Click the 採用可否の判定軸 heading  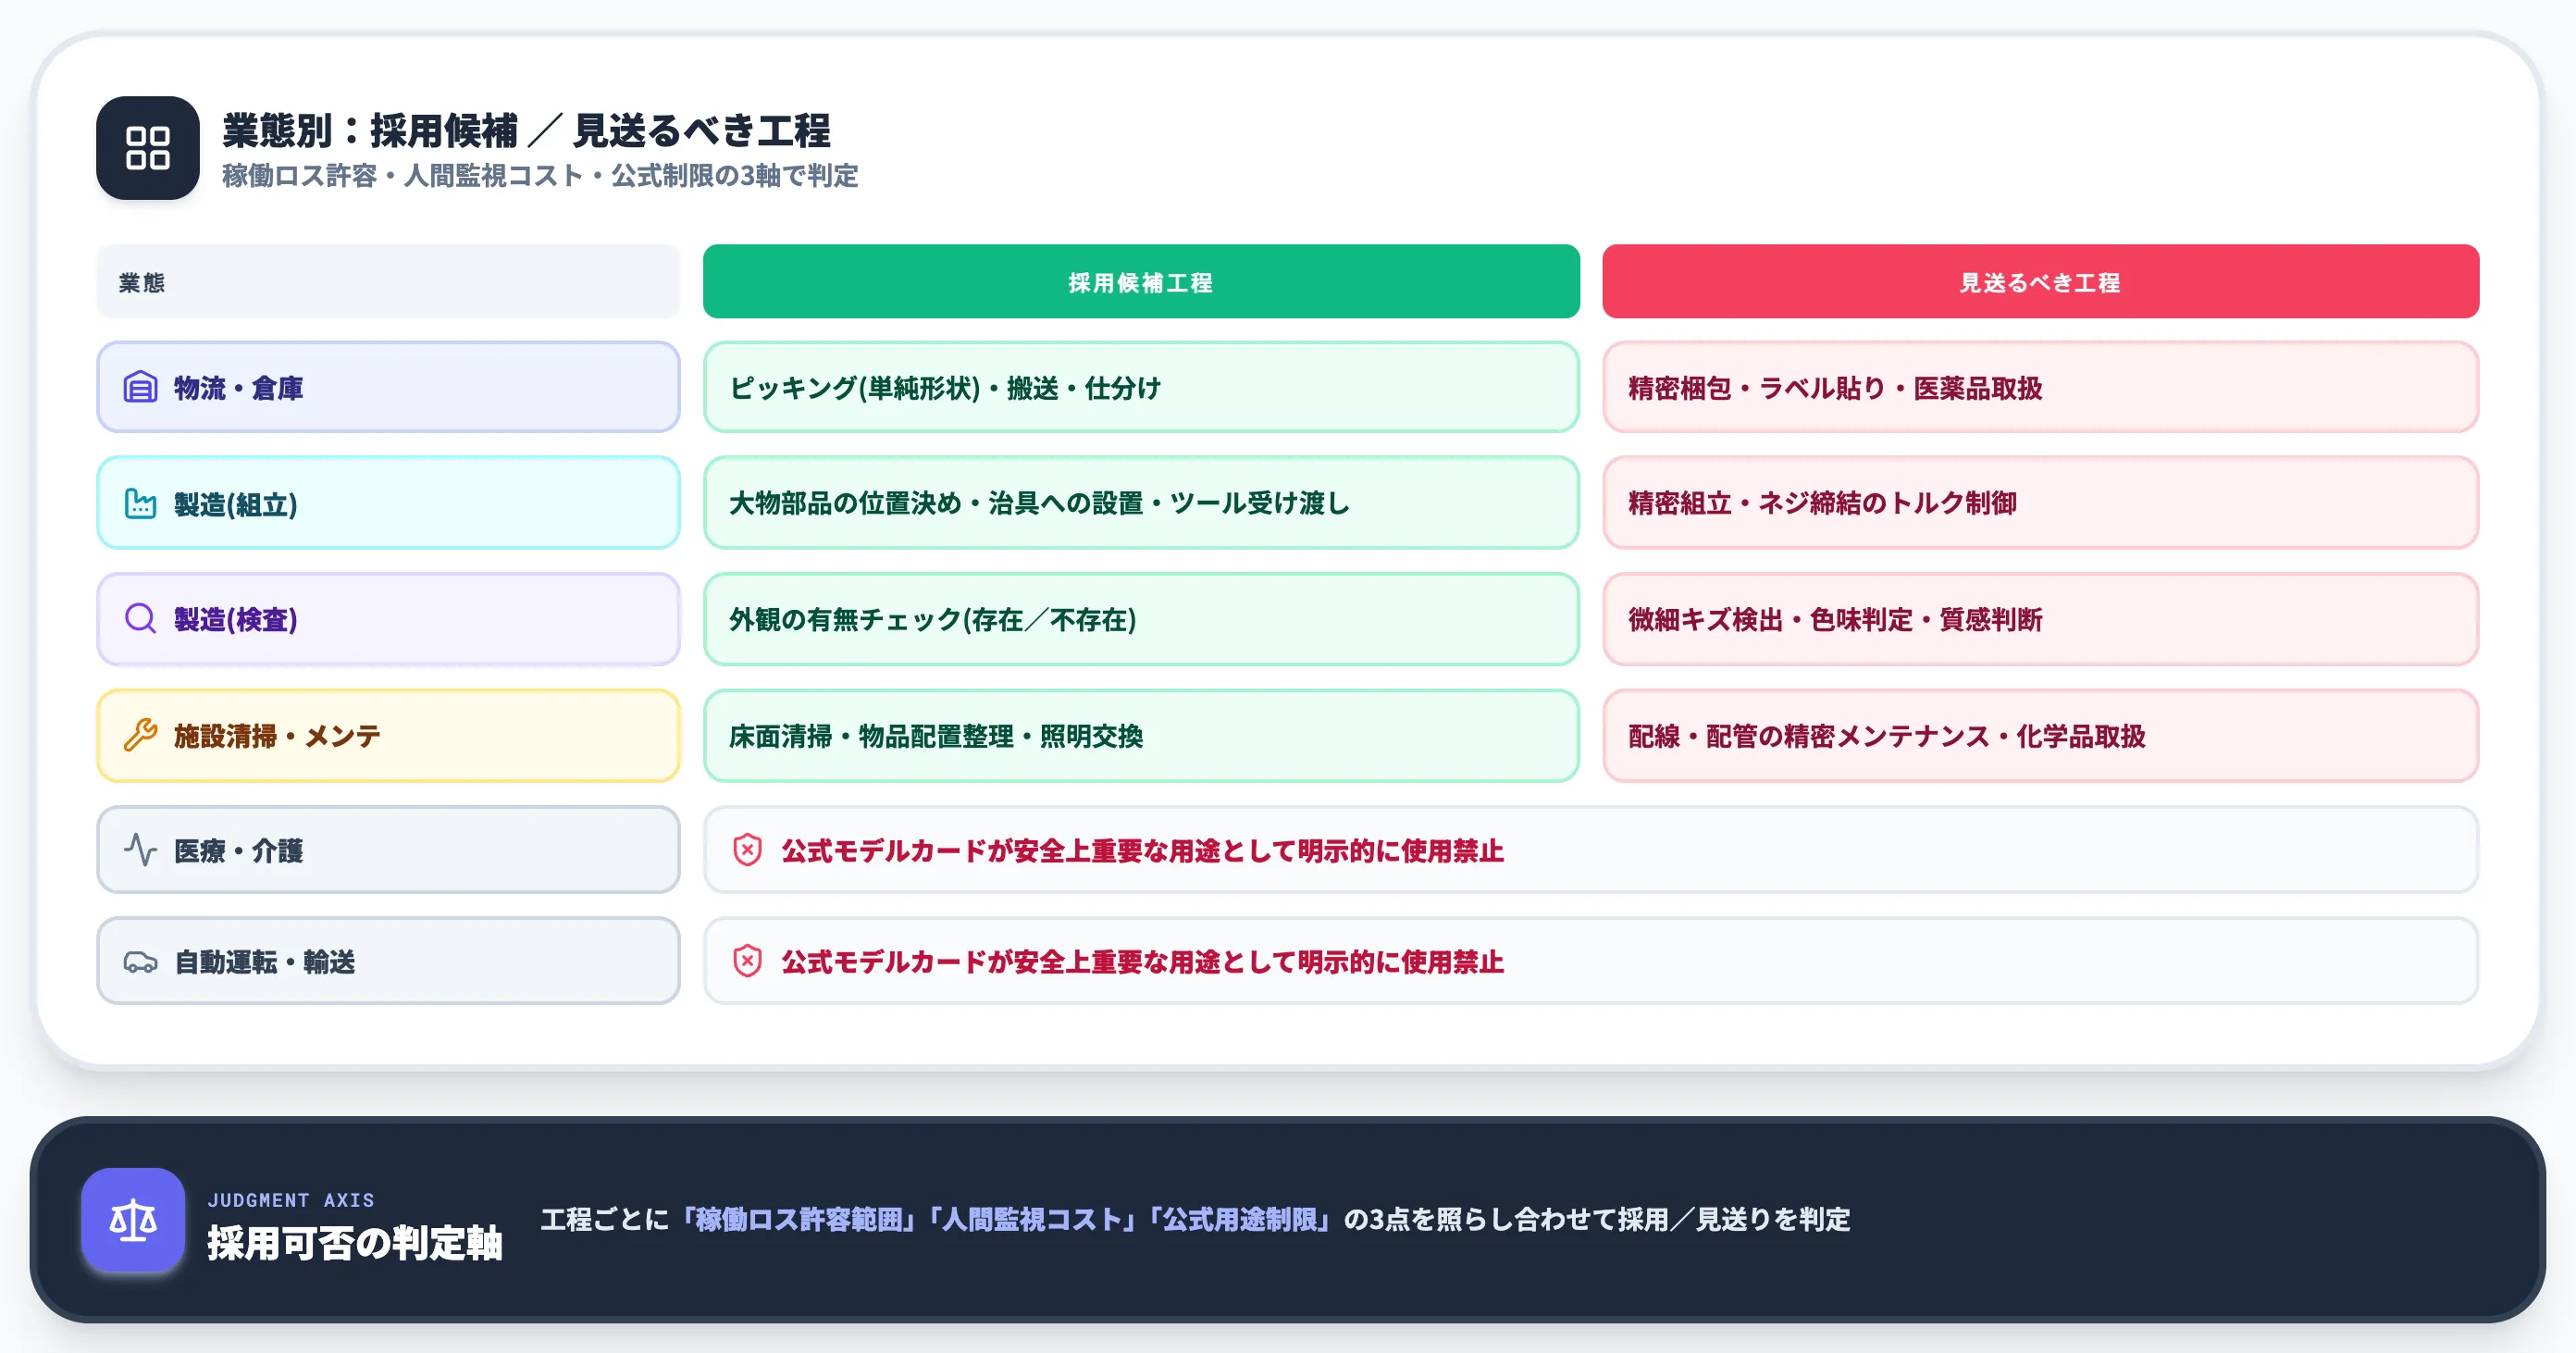coord(354,1243)
